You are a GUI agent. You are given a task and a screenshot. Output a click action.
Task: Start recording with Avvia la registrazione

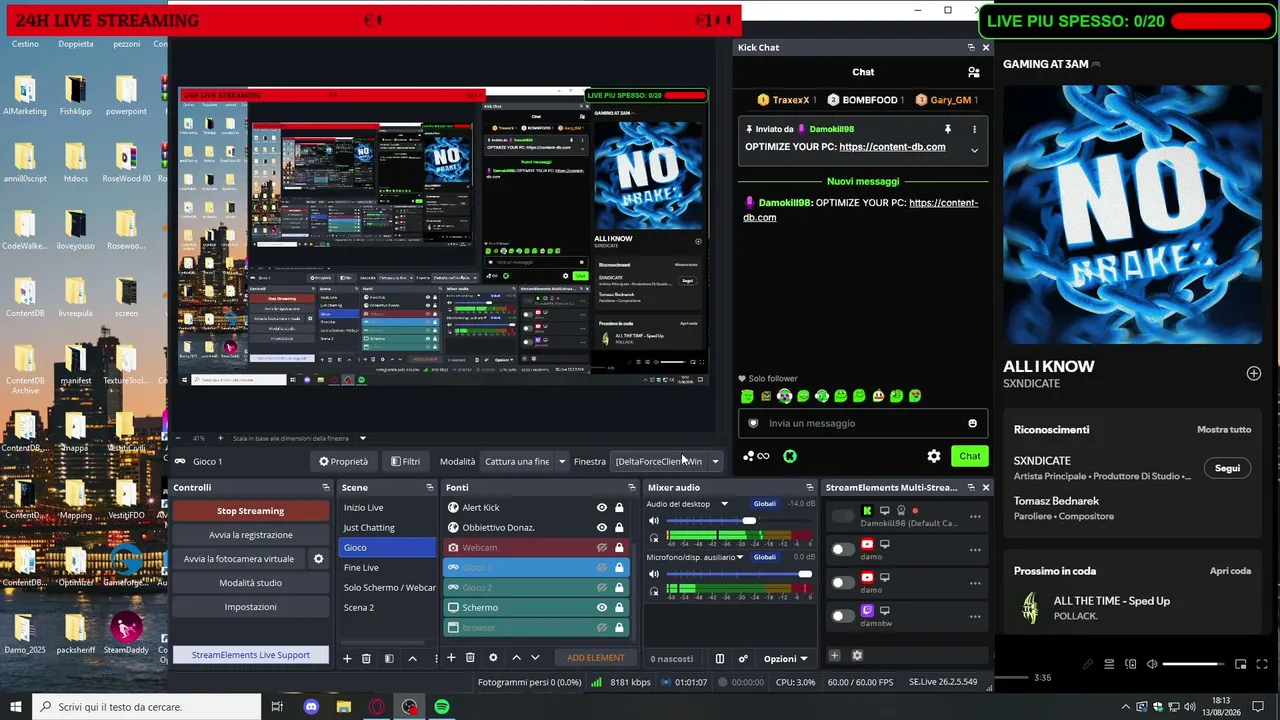(x=250, y=535)
